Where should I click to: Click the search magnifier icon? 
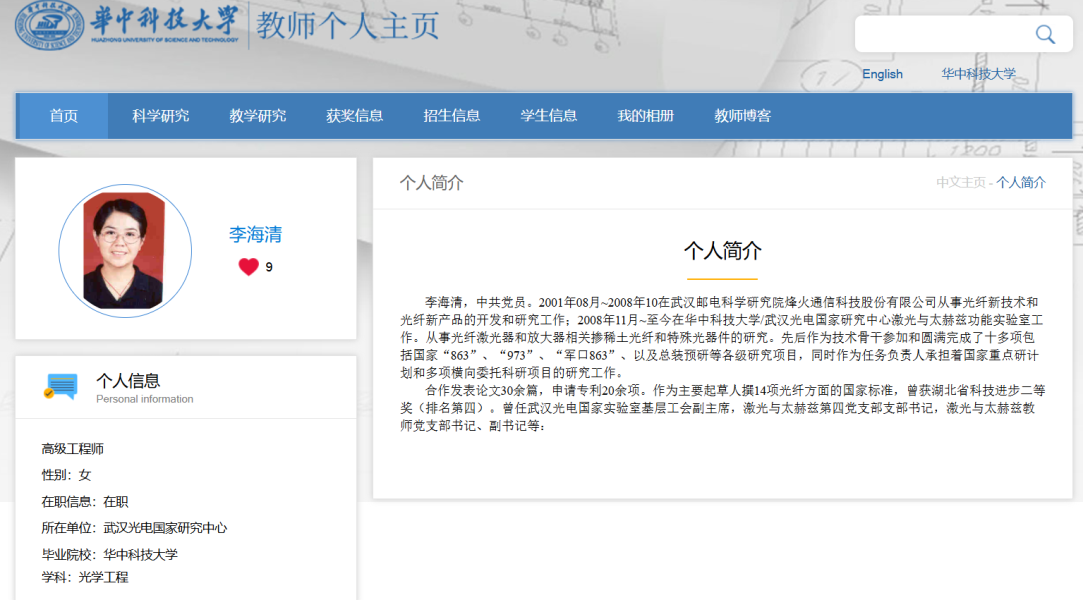1045,35
